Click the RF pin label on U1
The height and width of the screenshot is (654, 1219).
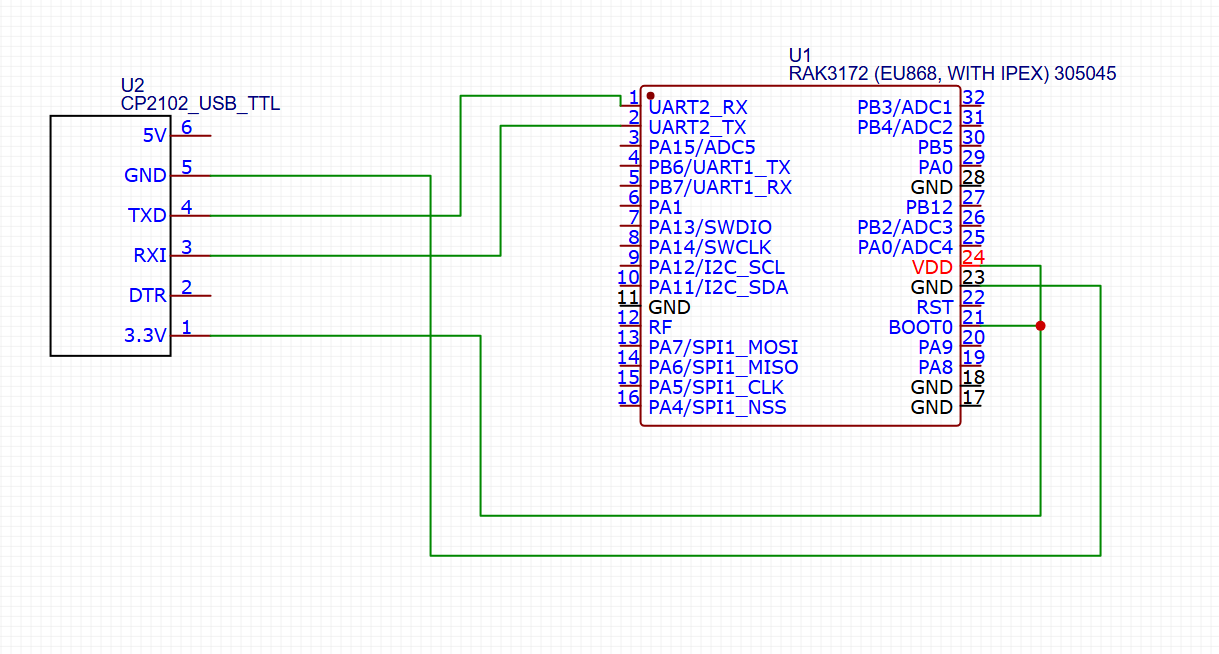[x=660, y=327]
